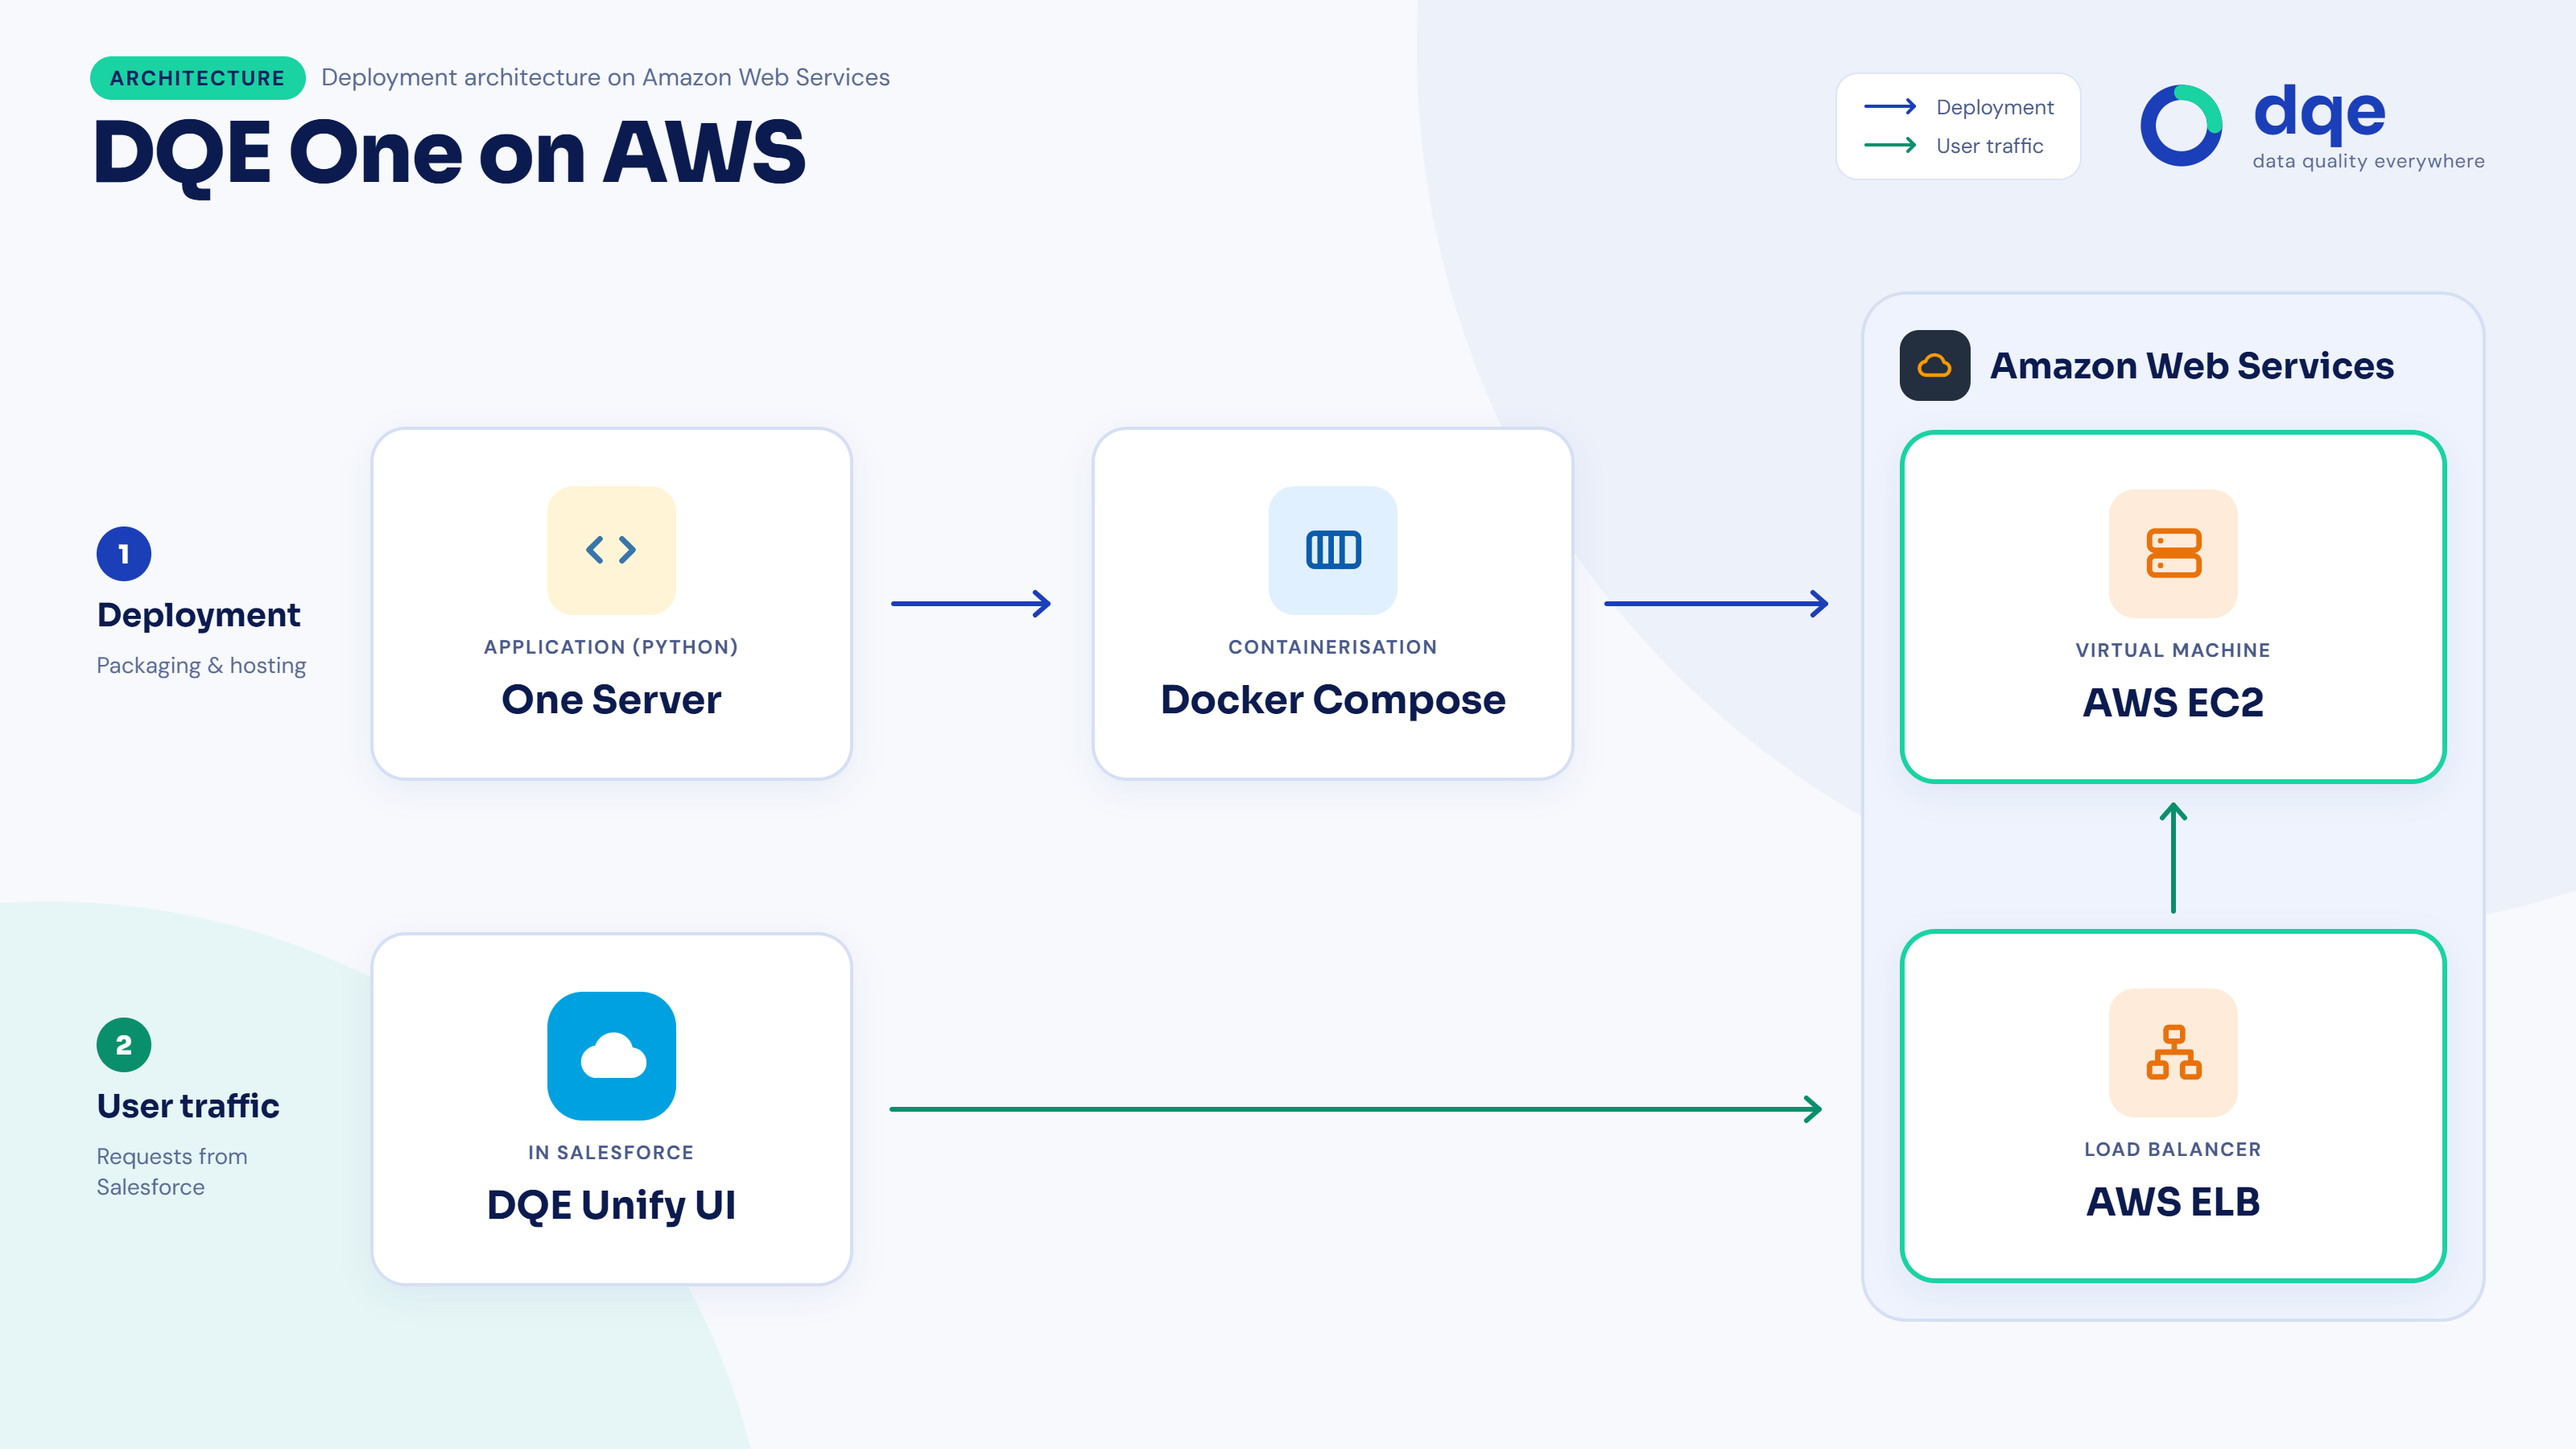
Task: Click the blue arrow in the legend
Action: click(x=1890, y=107)
